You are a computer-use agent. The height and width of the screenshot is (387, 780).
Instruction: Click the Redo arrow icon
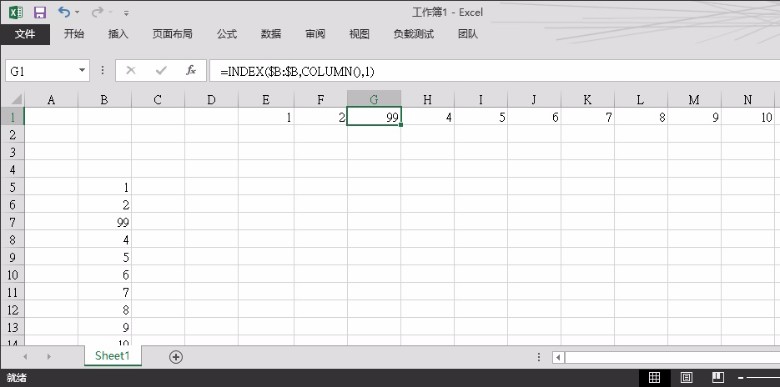pos(98,11)
